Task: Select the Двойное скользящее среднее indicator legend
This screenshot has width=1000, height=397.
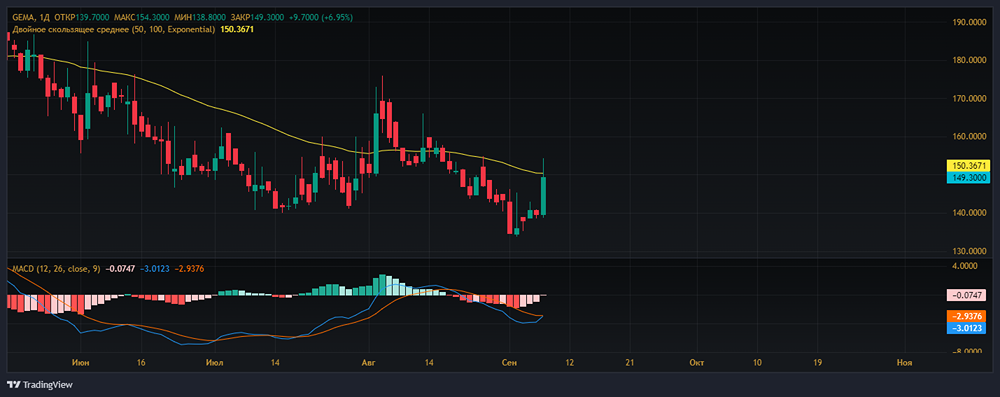Action: (114, 29)
